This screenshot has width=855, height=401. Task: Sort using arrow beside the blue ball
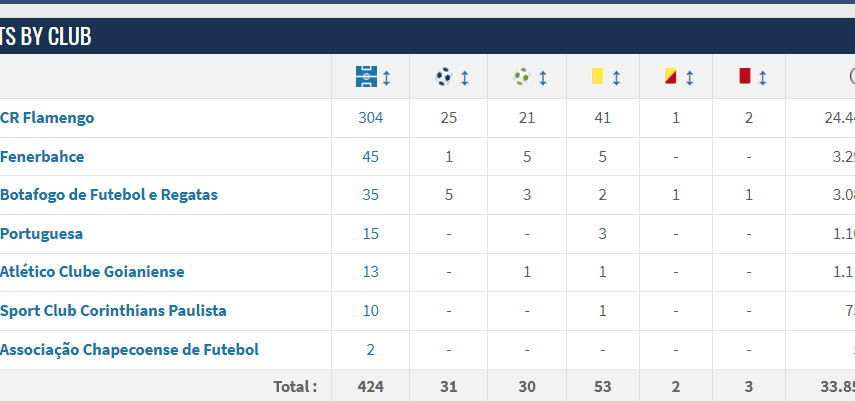coord(464,76)
